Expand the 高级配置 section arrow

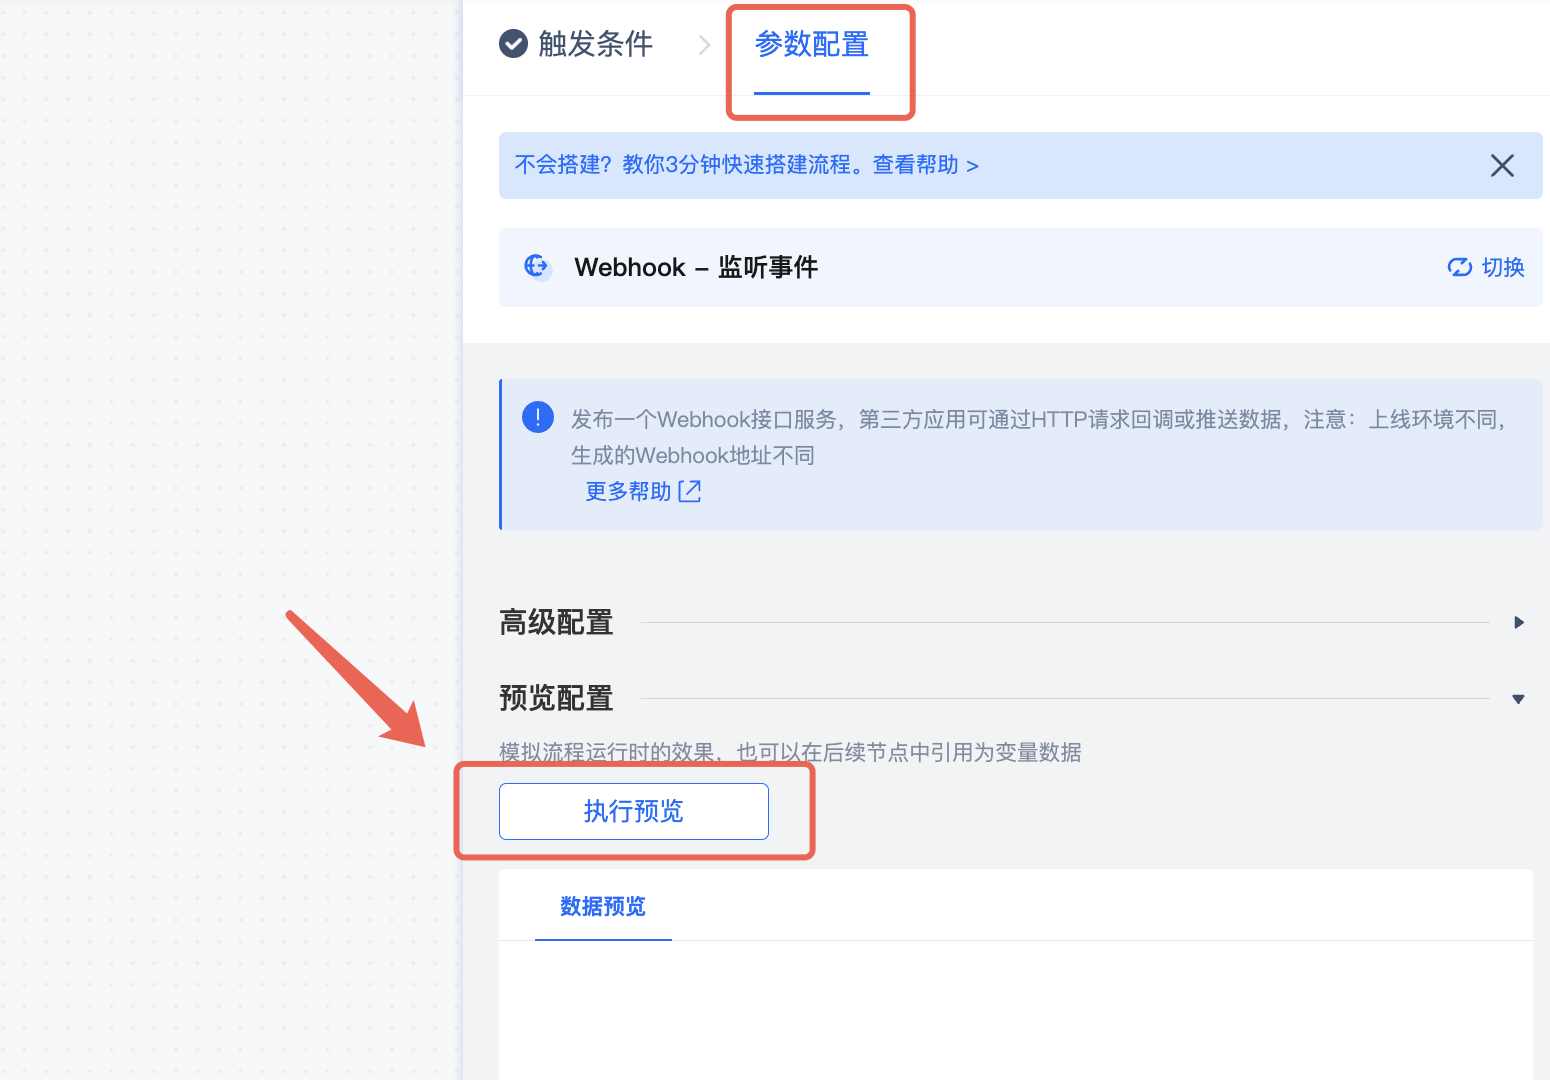1519,622
